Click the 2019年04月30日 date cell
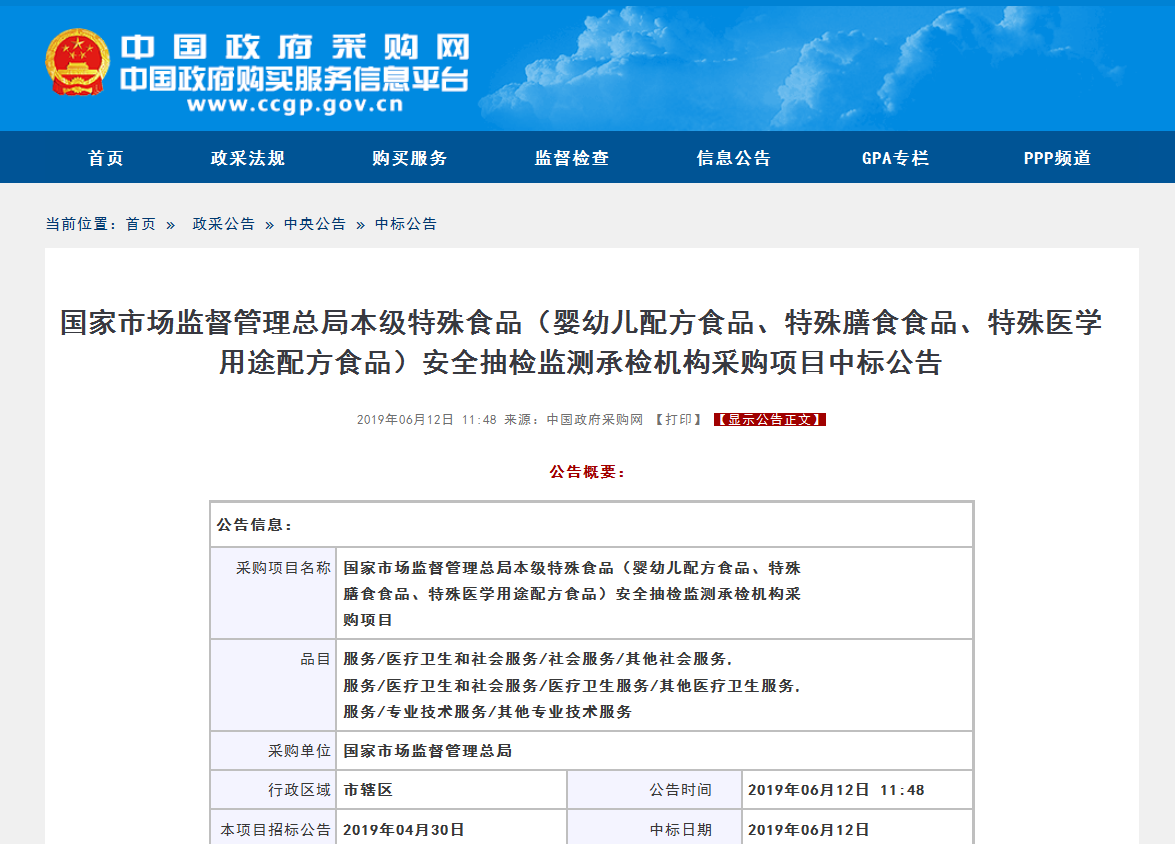The width and height of the screenshot is (1175, 844). coord(452,828)
